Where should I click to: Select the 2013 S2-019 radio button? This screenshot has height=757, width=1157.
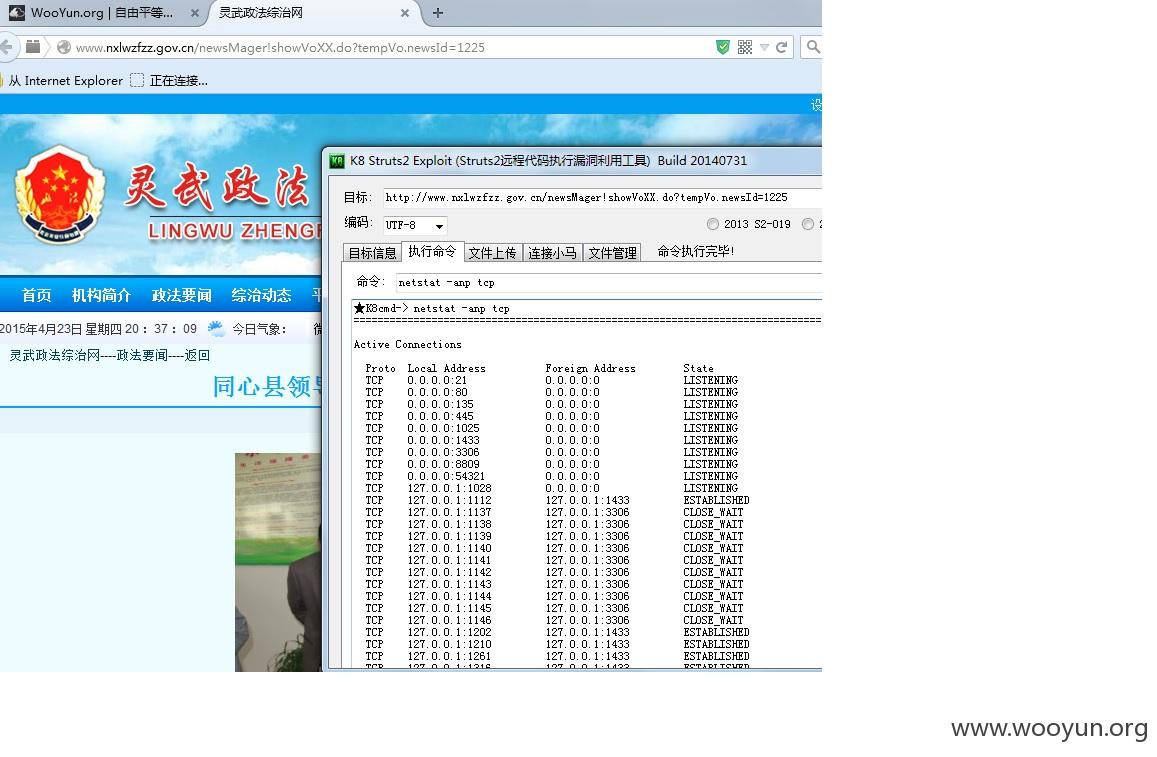713,224
